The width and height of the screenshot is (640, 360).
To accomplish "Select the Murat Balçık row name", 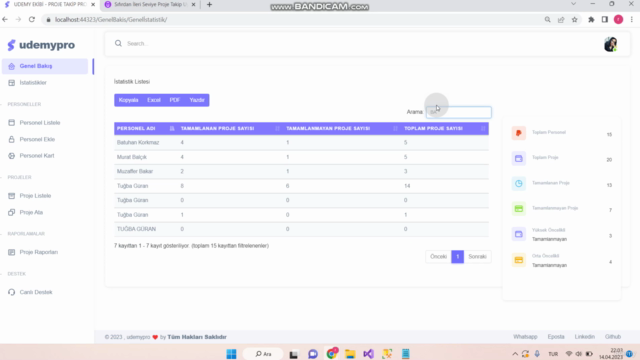I will pos(131,157).
